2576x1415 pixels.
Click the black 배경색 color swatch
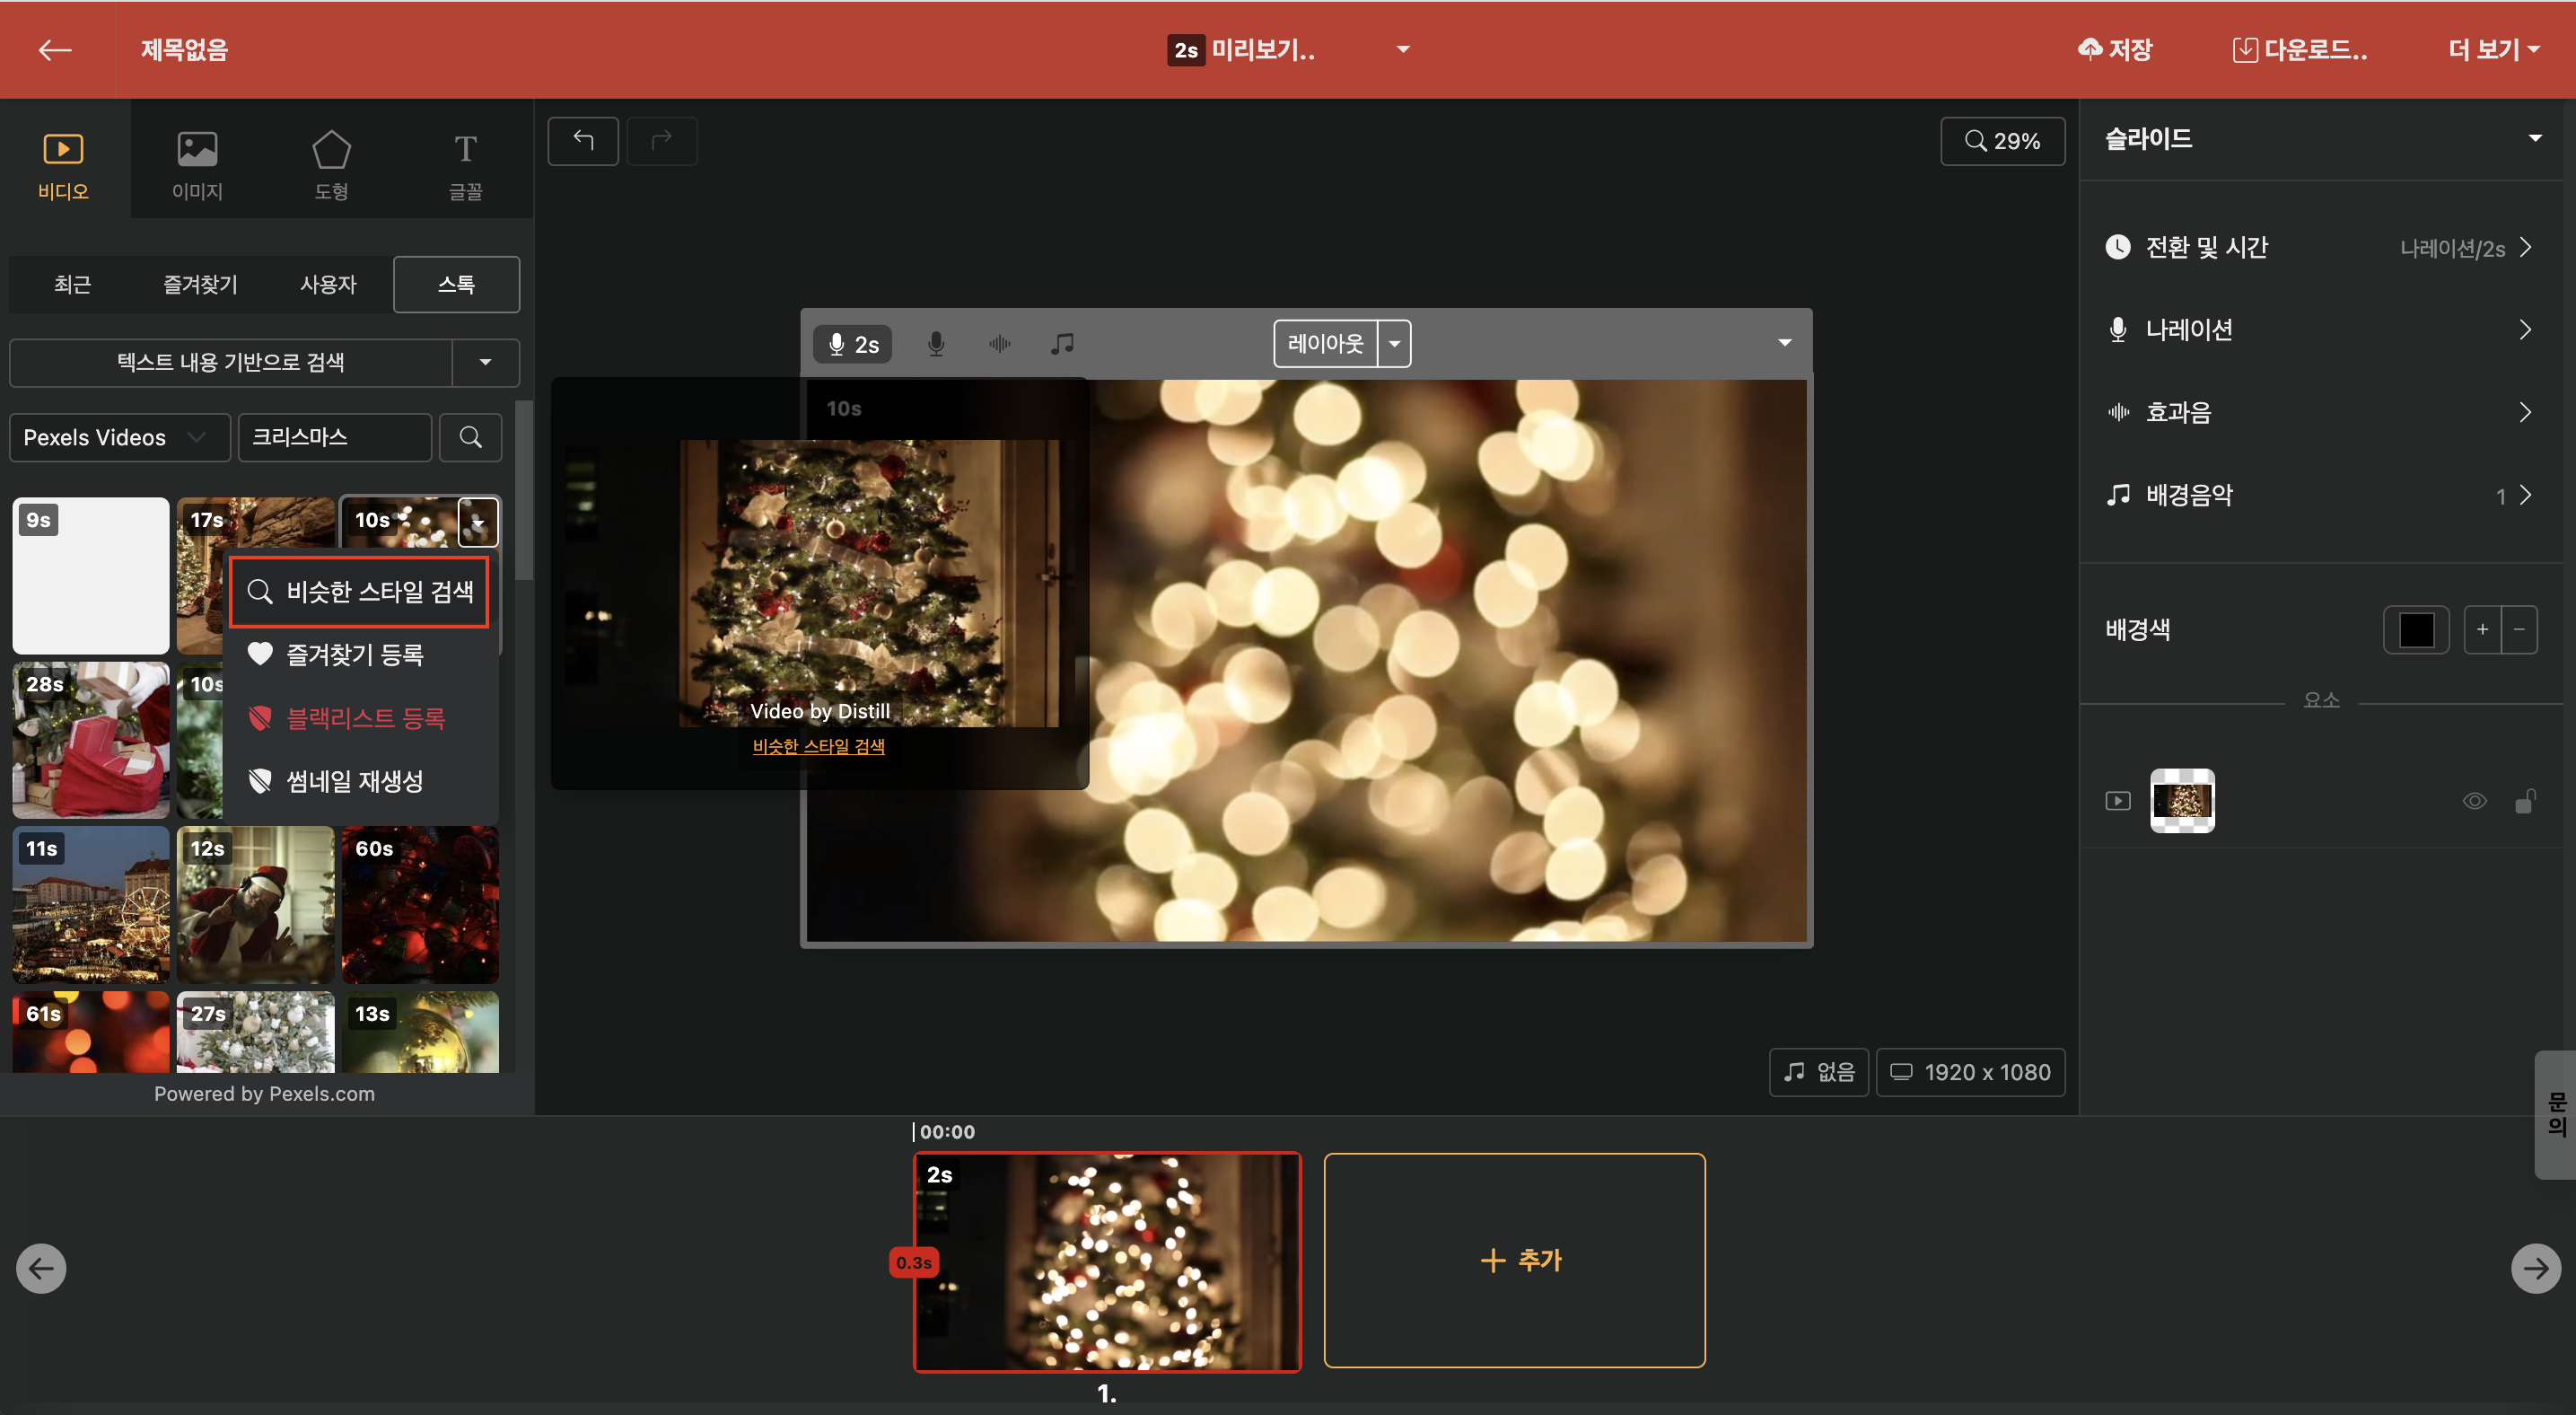click(x=2416, y=629)
